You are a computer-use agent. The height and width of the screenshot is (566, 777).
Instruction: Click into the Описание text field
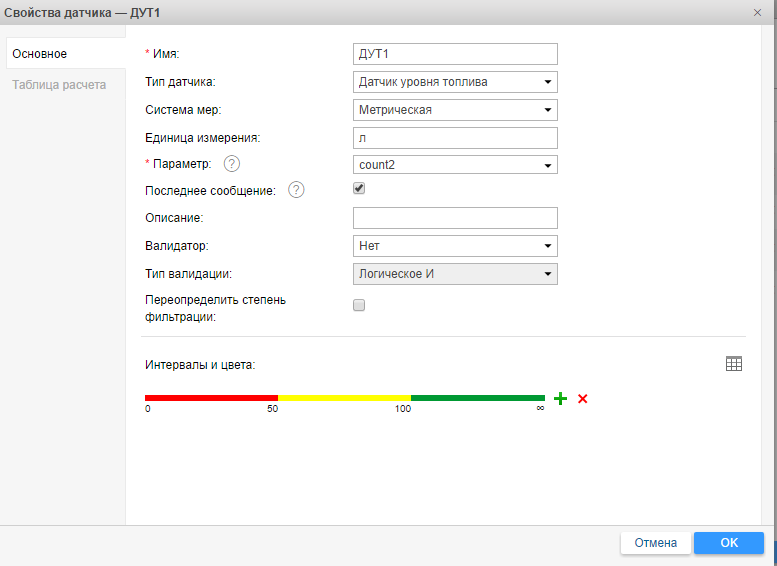455,218
